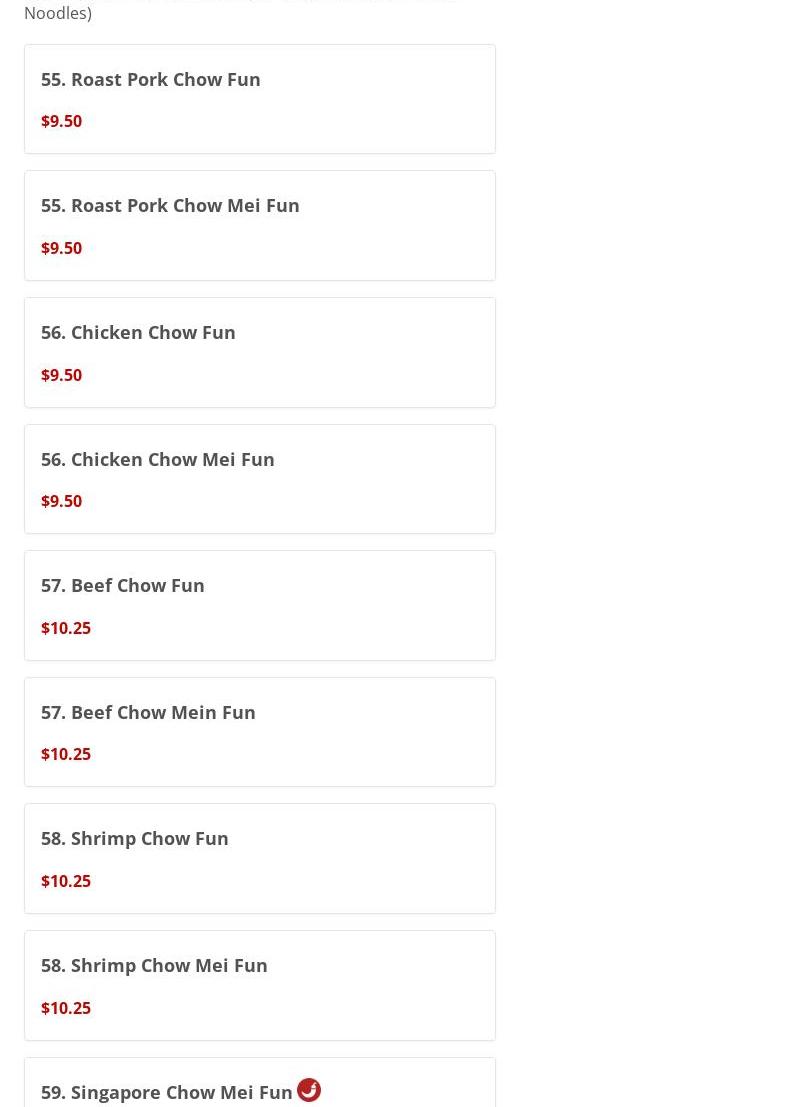Screen dimensions: 785x1107
Task: Choose 56. Chicken Chow Fun menu item
Action: pyautogui.click(x=138, y=332)
